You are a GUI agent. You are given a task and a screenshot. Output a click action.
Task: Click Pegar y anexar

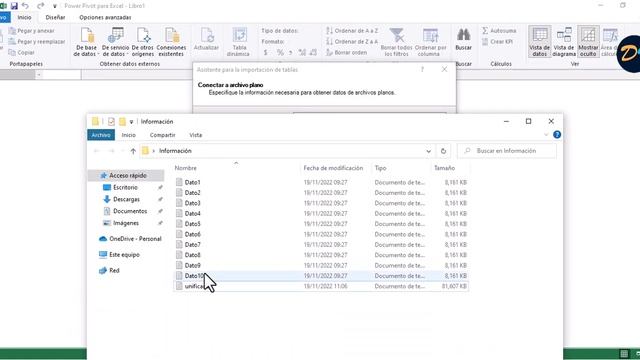pos(31,31)
